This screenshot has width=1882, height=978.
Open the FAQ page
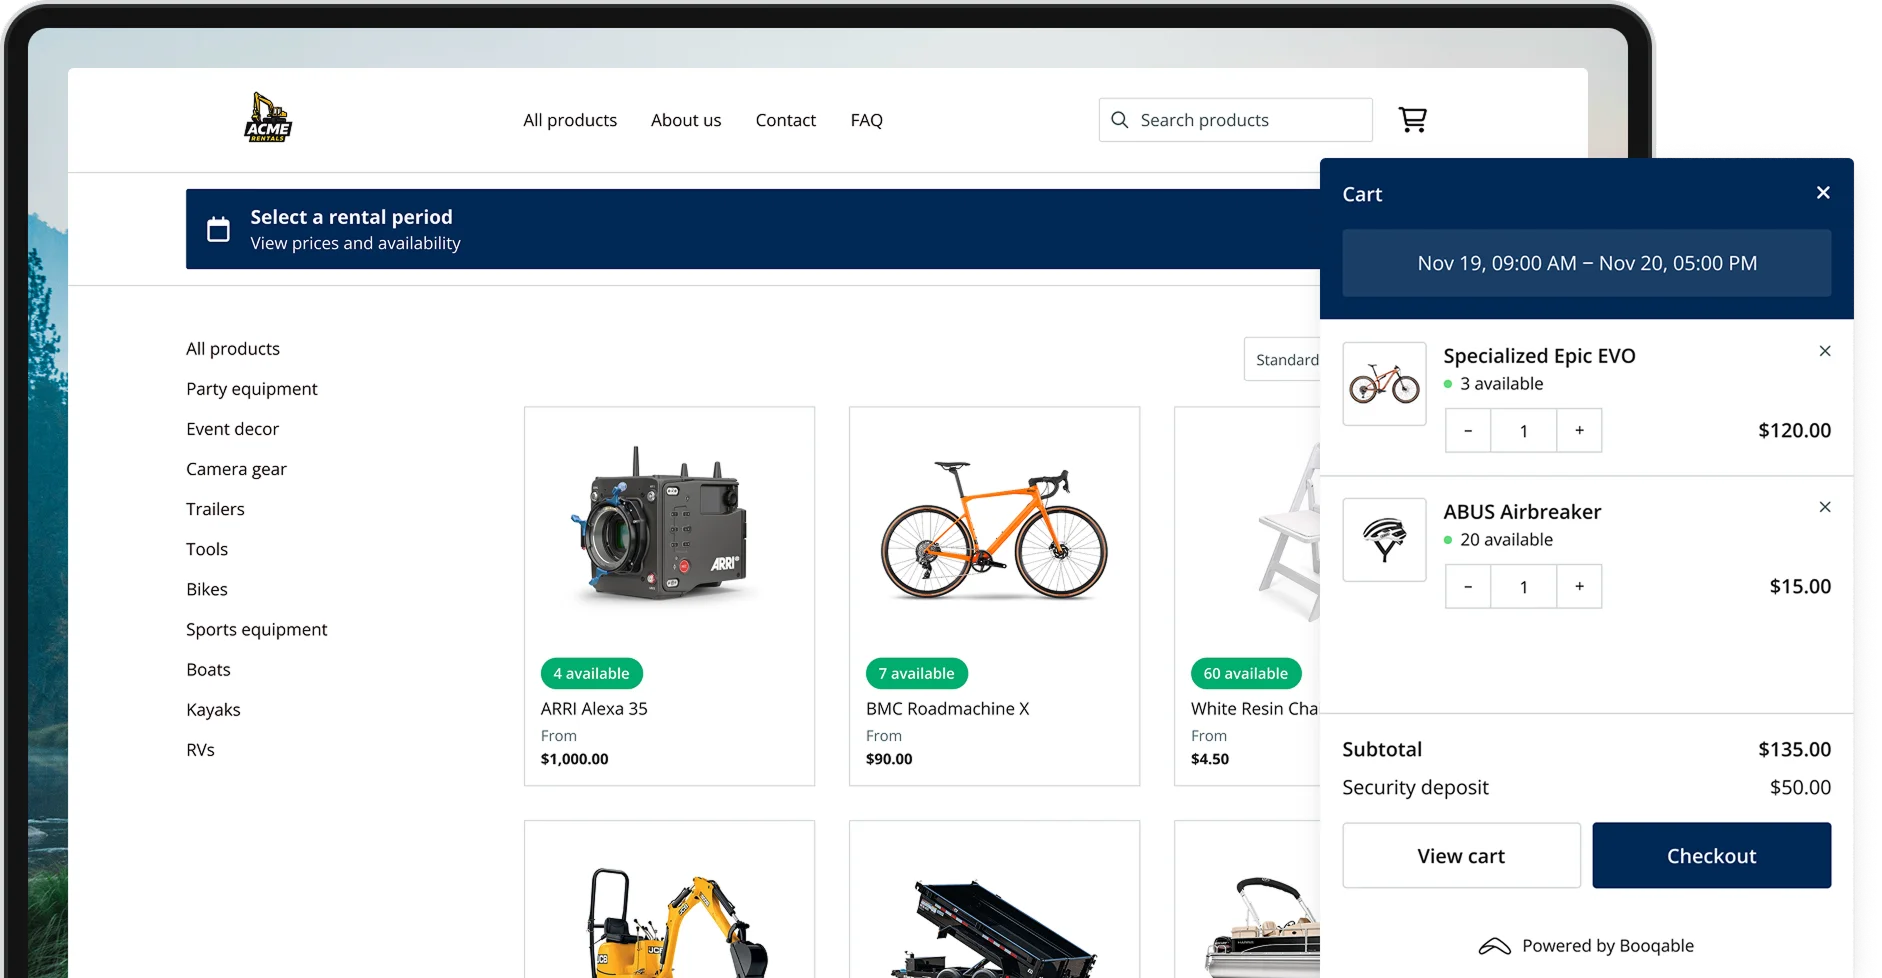pos(866,119)
